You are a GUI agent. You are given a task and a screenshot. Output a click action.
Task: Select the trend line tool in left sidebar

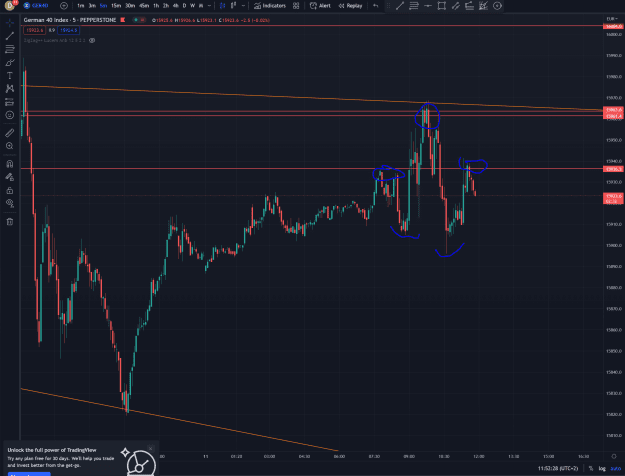10,36
